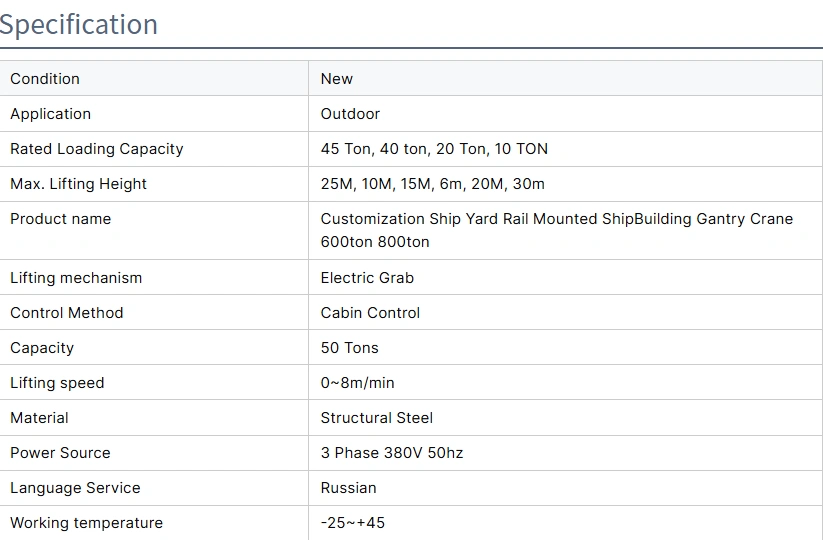The width and height of the screenshot is (823, 540).
Task: Select the "0~8m/min" speed value
Action: coord(357,383)
